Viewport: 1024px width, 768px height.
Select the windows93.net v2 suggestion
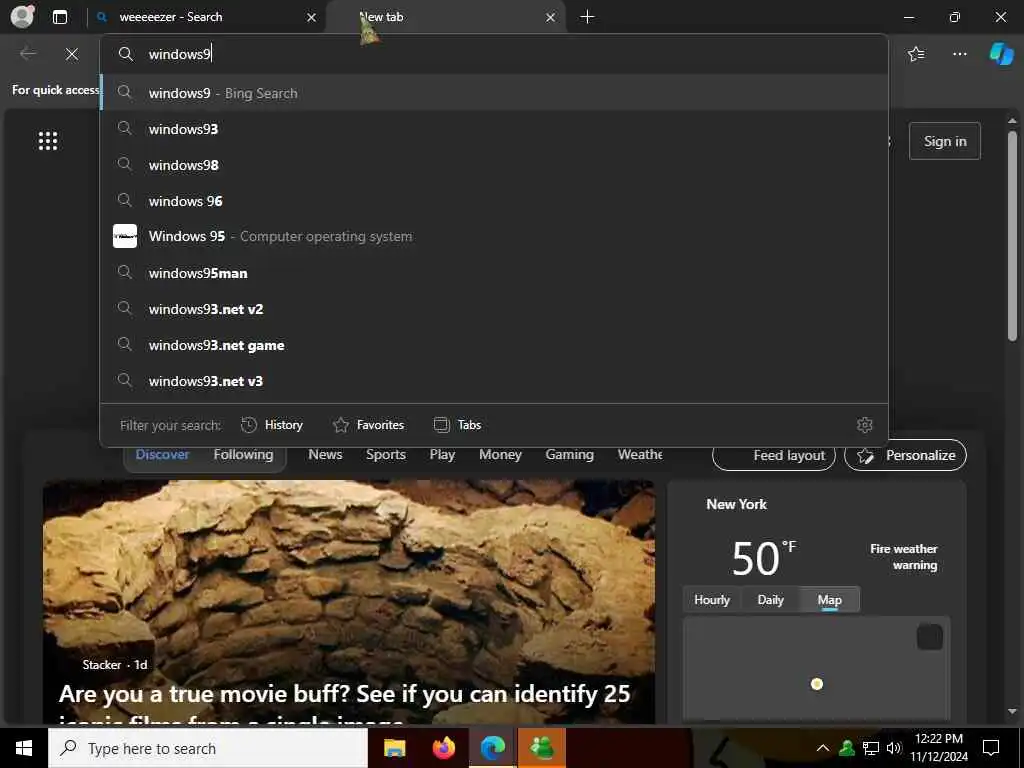pos(494,309)
